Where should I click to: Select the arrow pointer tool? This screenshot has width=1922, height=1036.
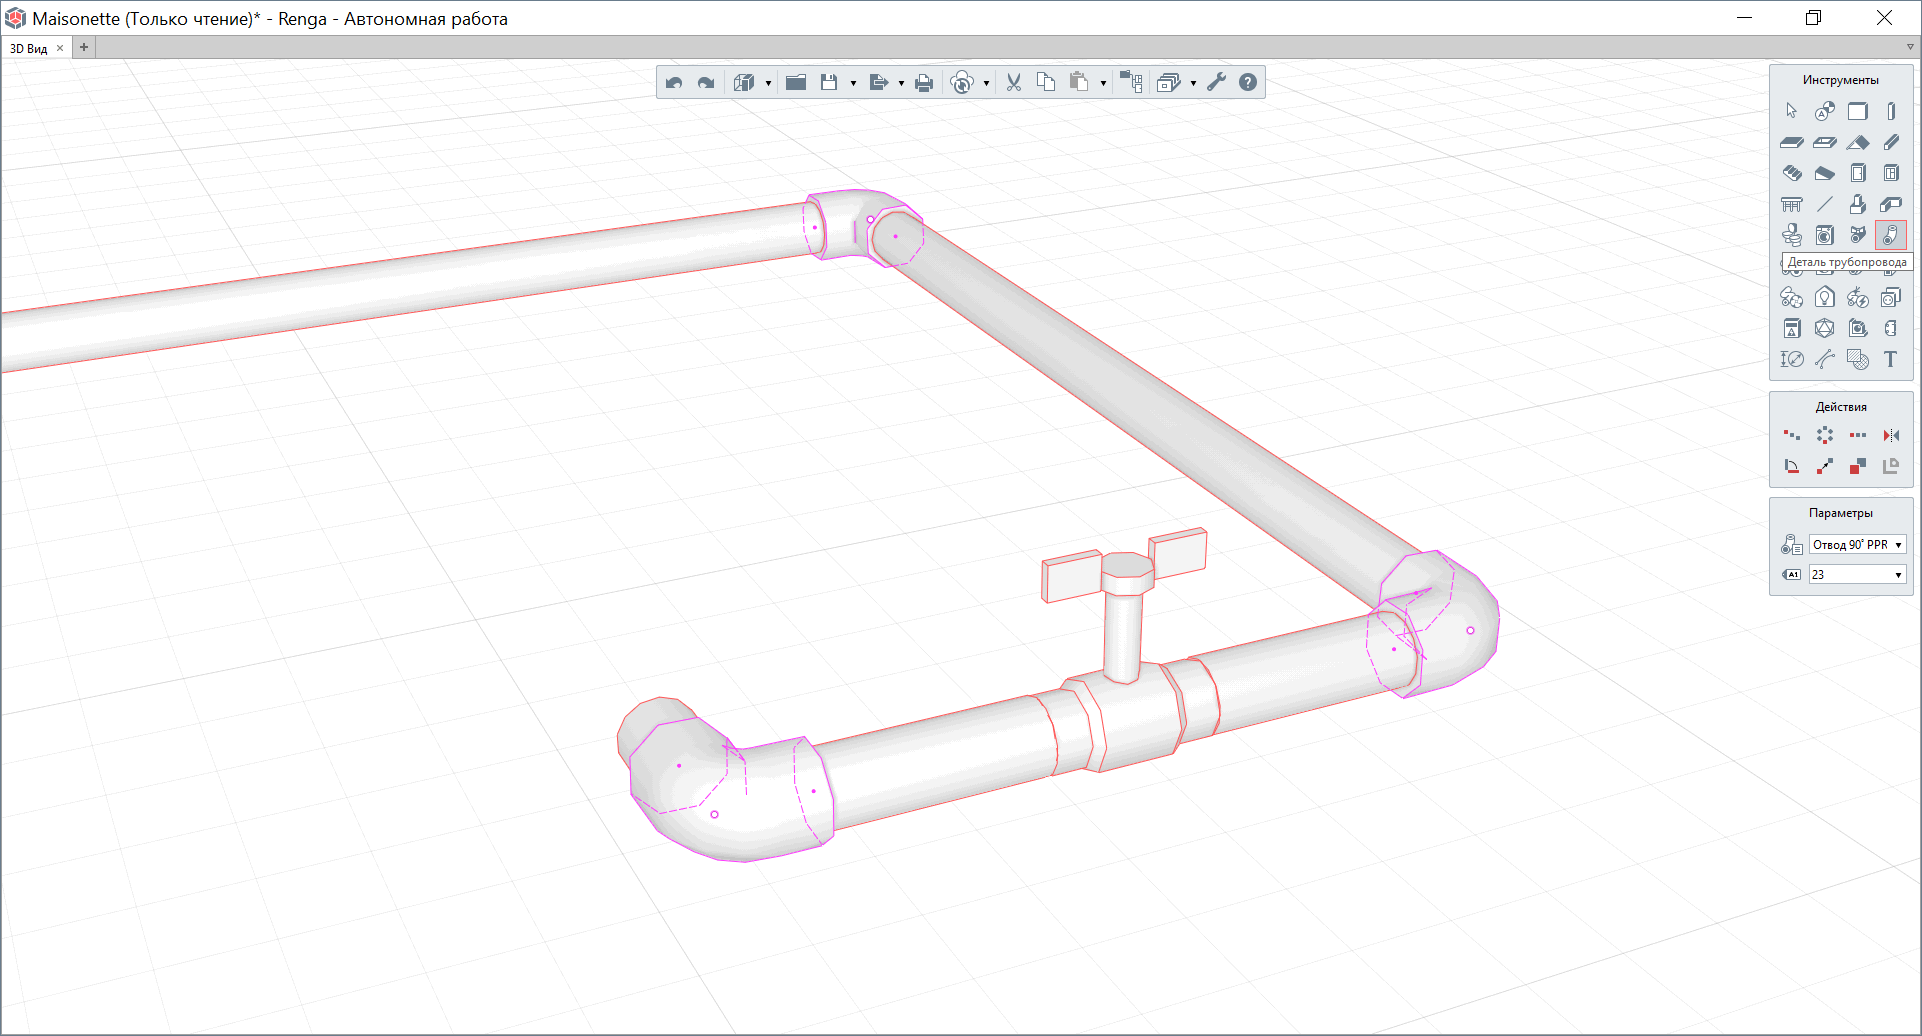click(x=1792, y=111)
